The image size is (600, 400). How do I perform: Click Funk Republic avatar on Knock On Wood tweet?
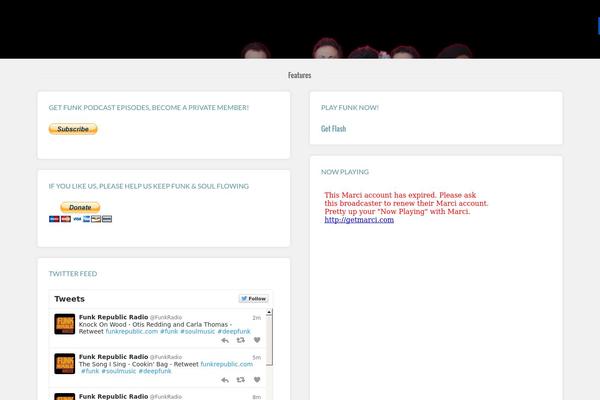(65, 324)
